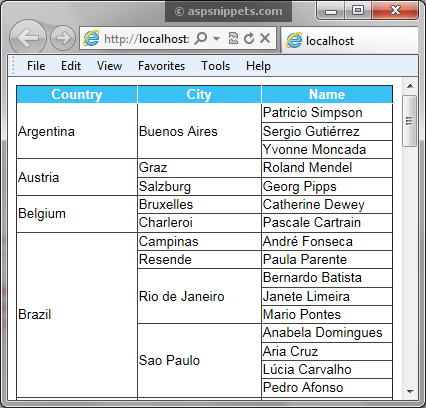This screenshot has width=426, height=408.
Task: Click the Name column header
Action: (x=327, y=94)
